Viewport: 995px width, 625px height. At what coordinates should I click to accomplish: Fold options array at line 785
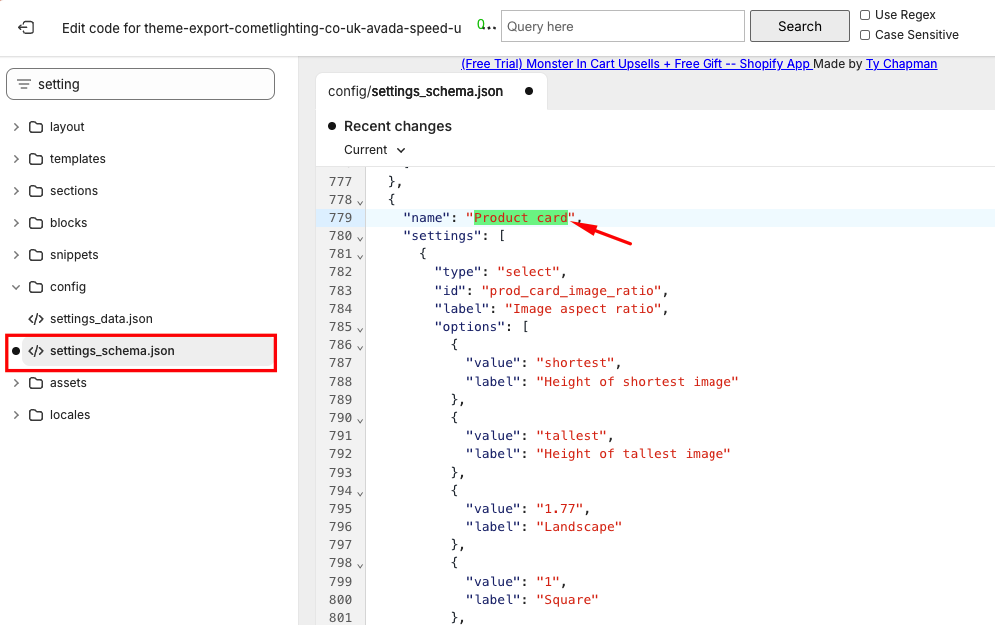pos(360,329)
